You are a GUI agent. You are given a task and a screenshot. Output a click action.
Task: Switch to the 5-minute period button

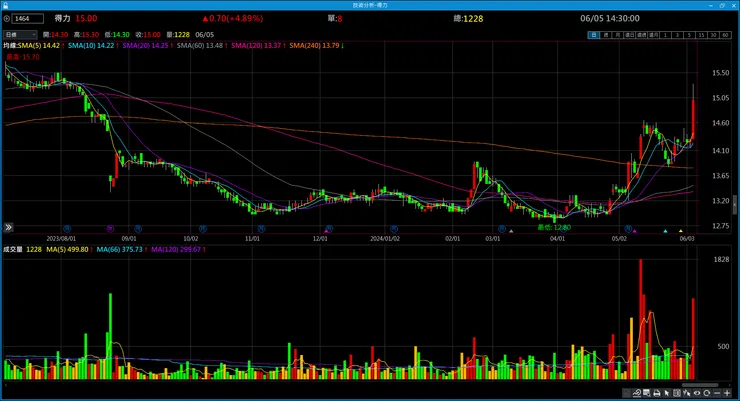690,35
